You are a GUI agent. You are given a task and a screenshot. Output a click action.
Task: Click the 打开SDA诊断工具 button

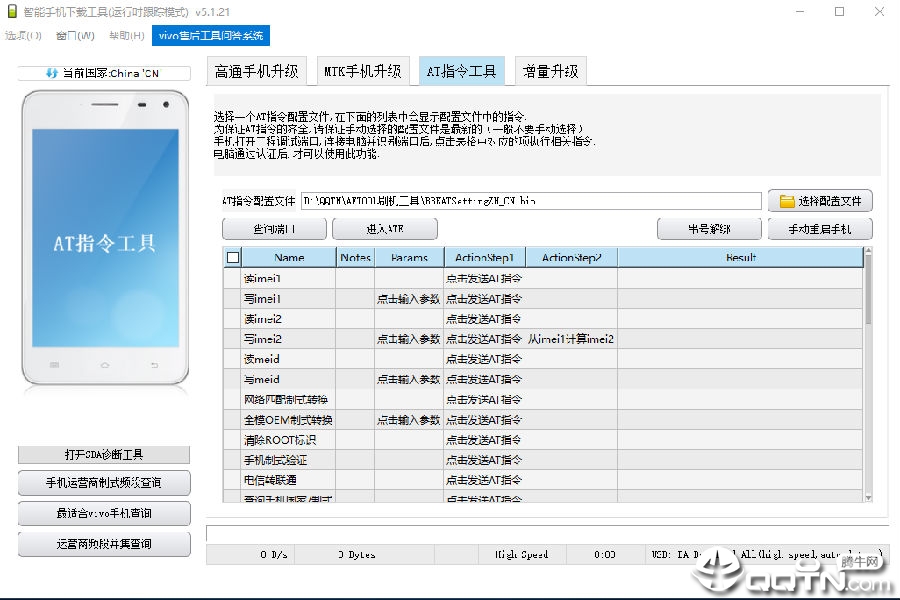[104, 455]
